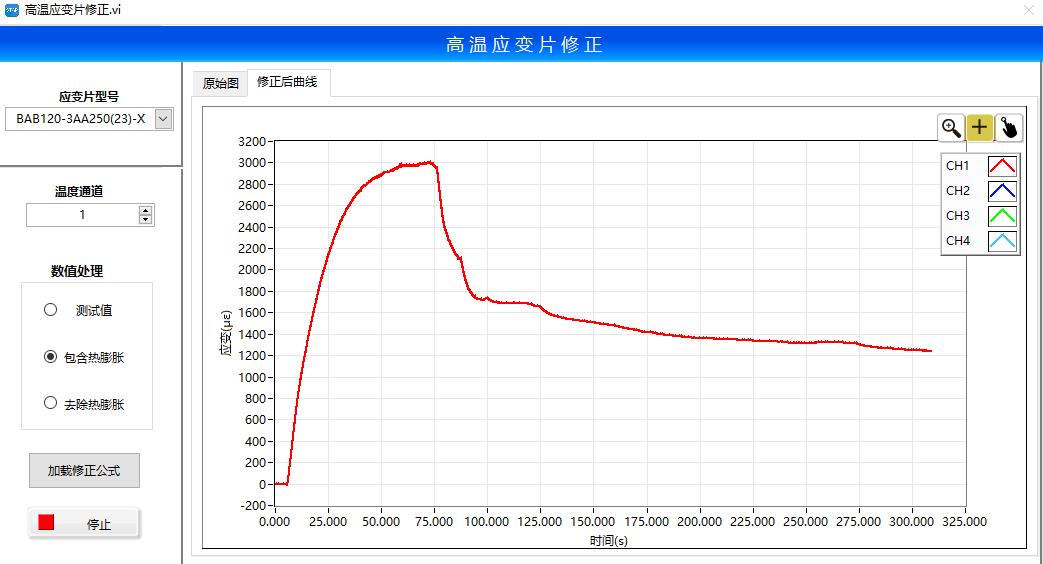Select the crosshair cursor graph tool
The image size is (1043, 564).
tap(980, 127)
